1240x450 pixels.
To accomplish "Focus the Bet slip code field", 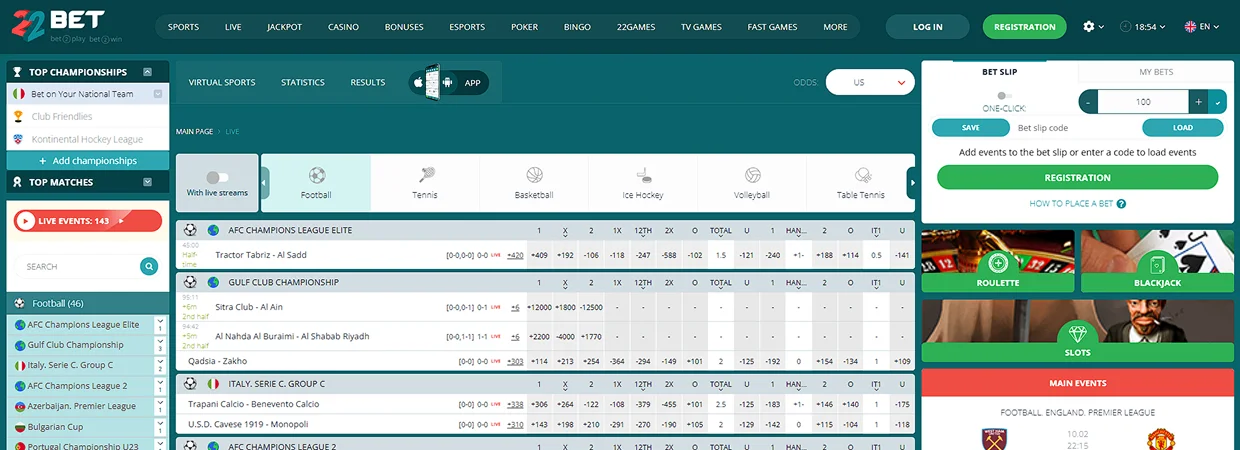I will 1075,128.
